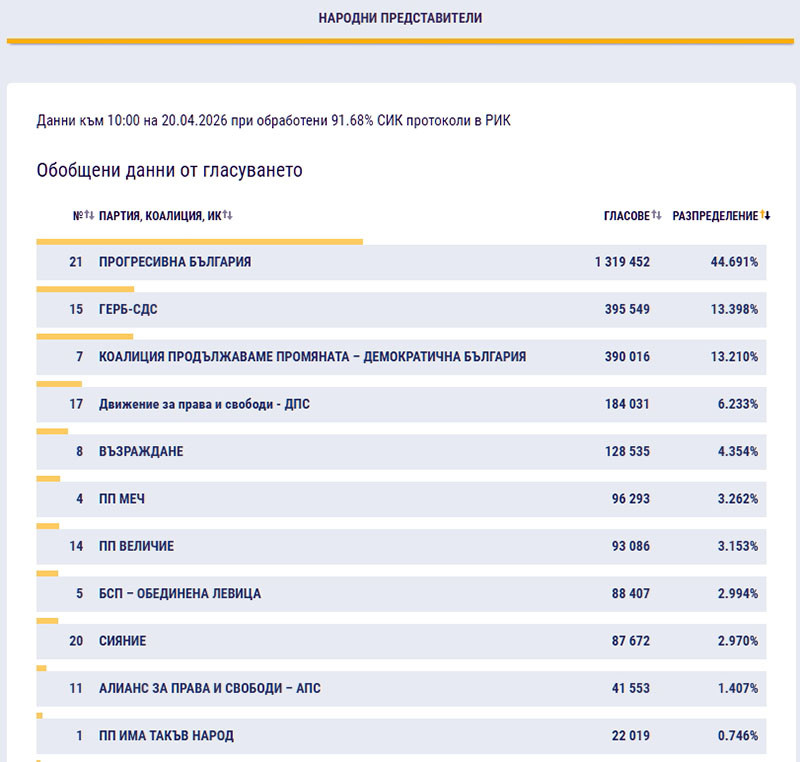Click БСП – ОБЕДИНЕНА ЛЕВИЦА entry
This screenshot has height=762, width=800.
pyautogui.click(x=180, y=594)
